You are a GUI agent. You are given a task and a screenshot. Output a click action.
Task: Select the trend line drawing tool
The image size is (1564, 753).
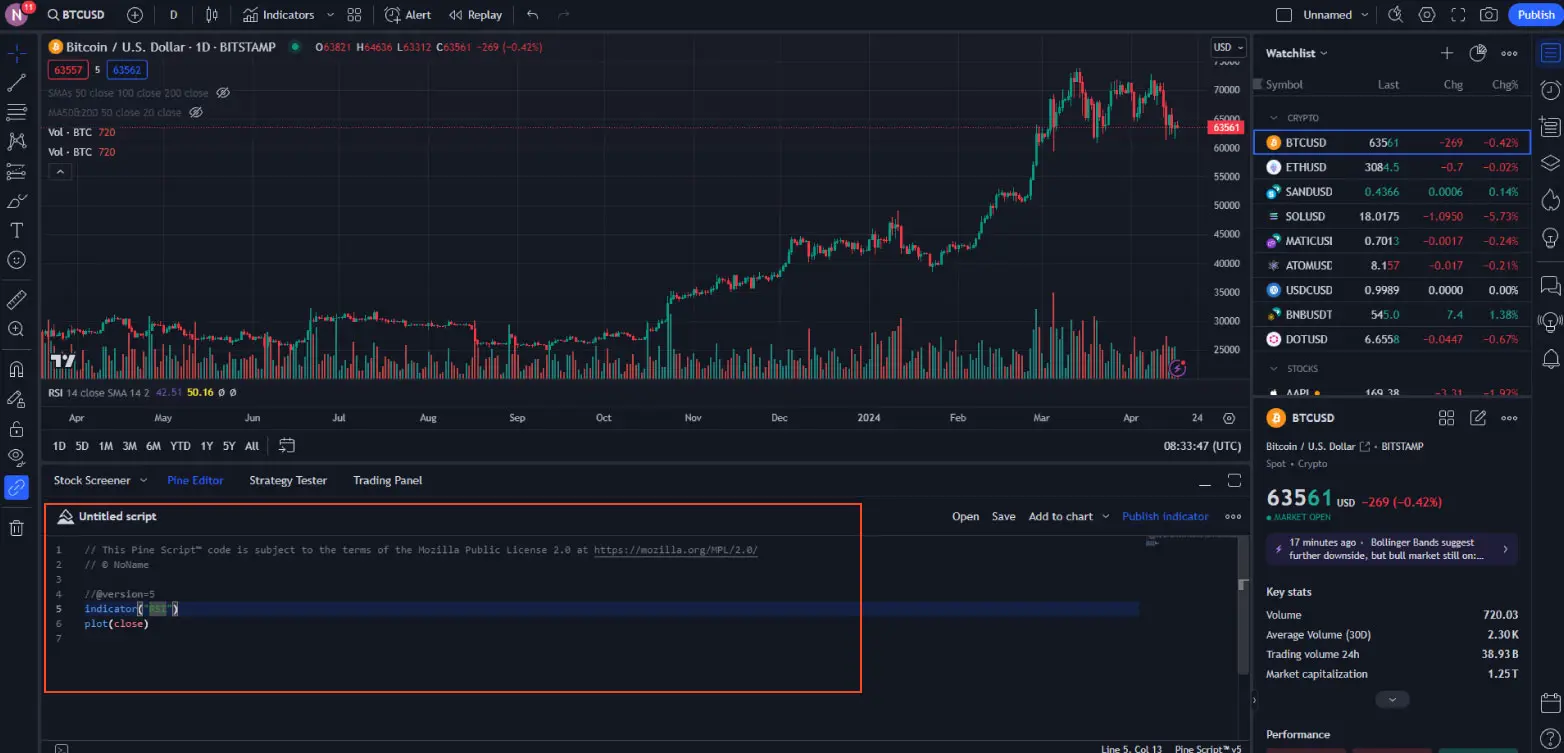click(17, 82)
